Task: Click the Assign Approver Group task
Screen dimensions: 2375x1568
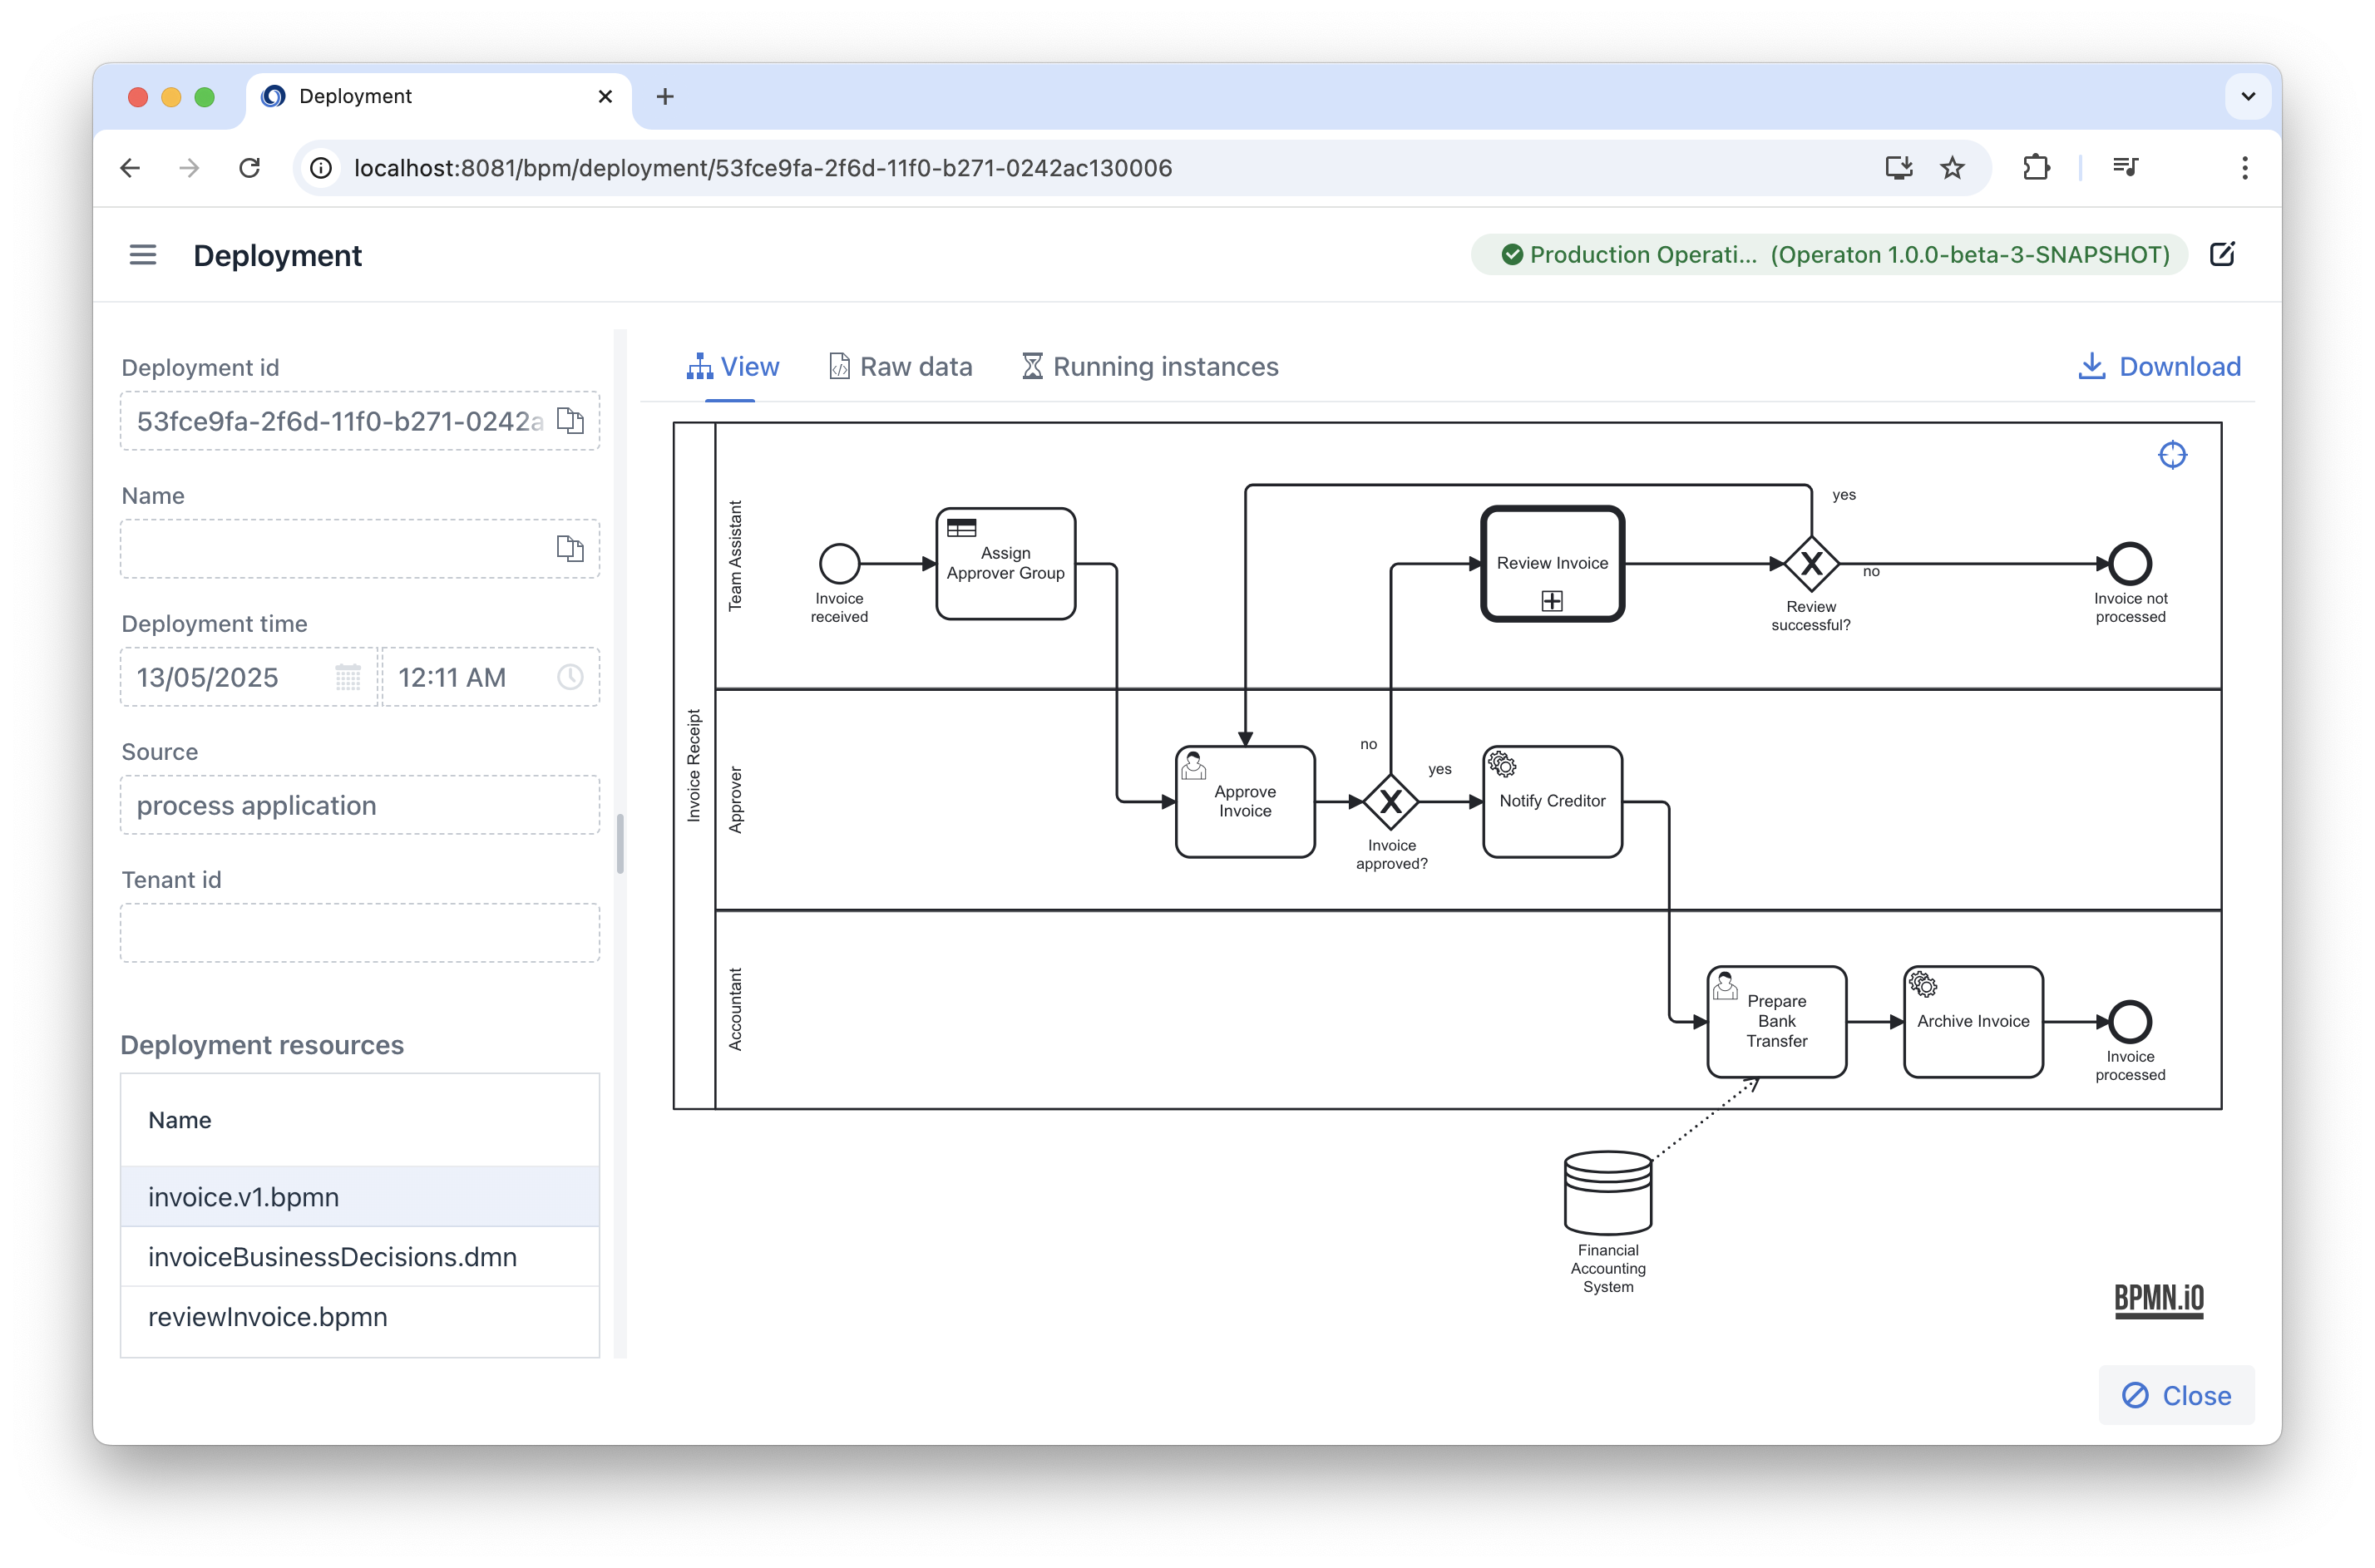Action: tap(1006, 564)
